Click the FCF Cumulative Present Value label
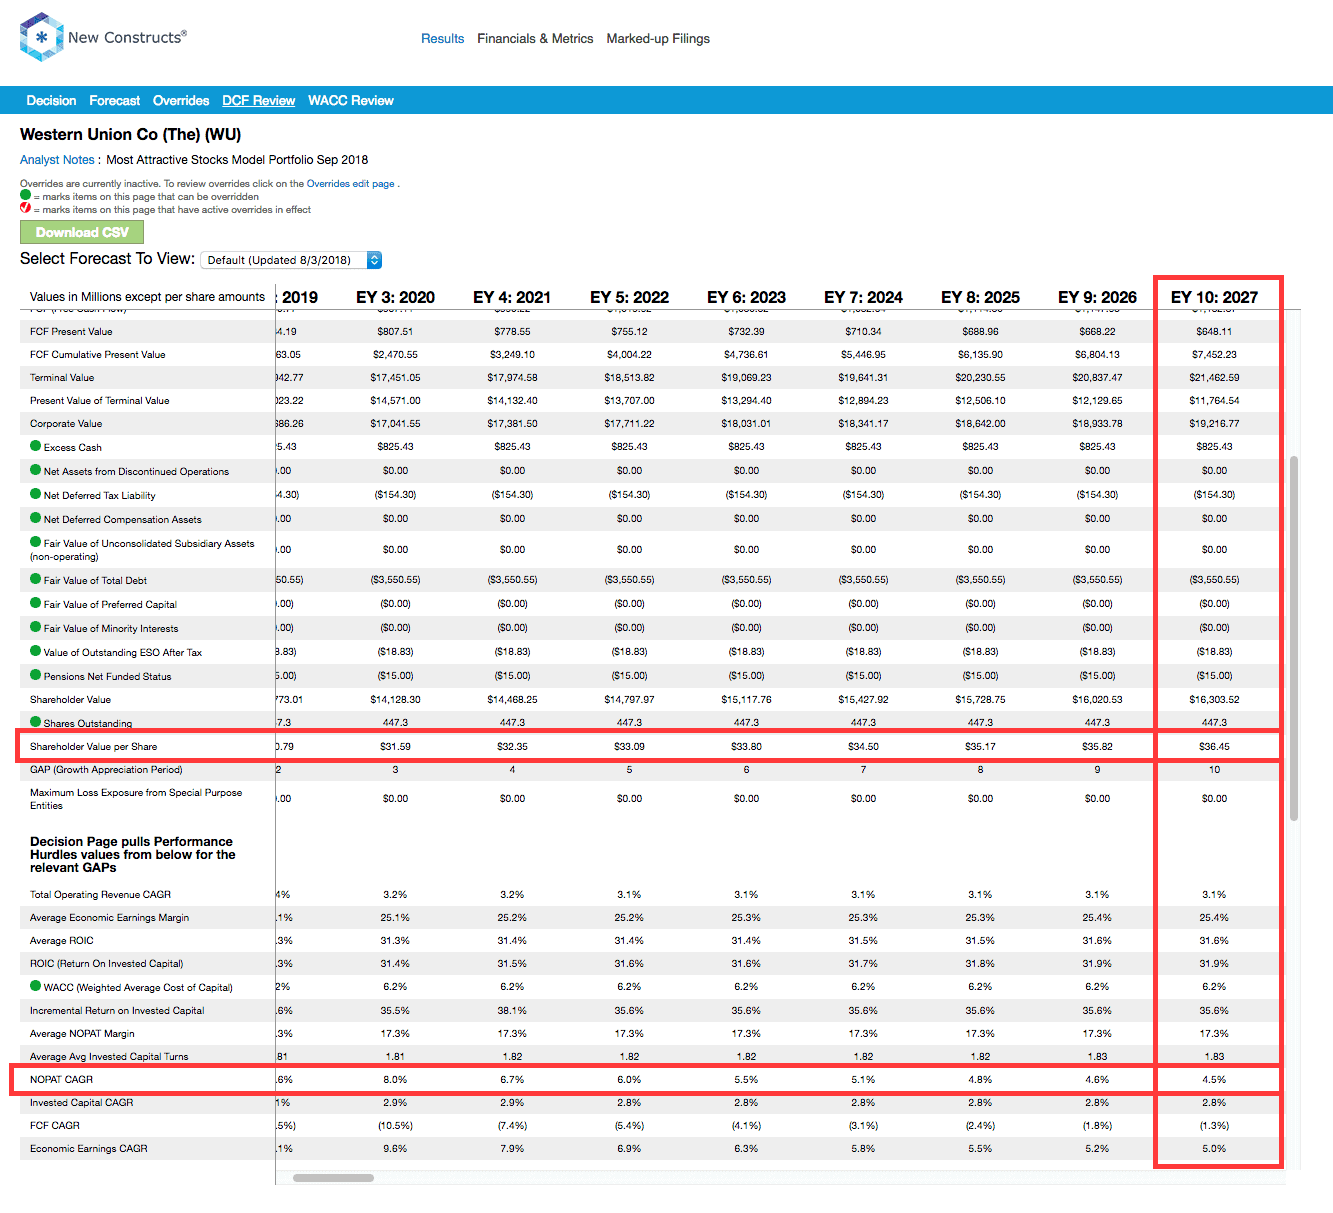This screenshot has width=1333, height=1213. pos(97,355)
